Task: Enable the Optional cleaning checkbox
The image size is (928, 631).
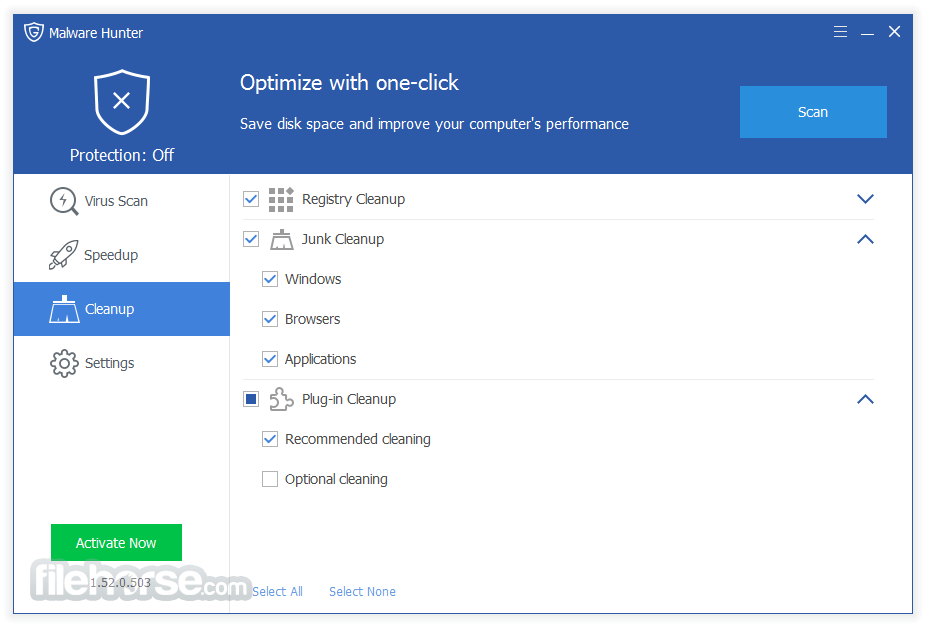Action: click(x=270, y=479)
